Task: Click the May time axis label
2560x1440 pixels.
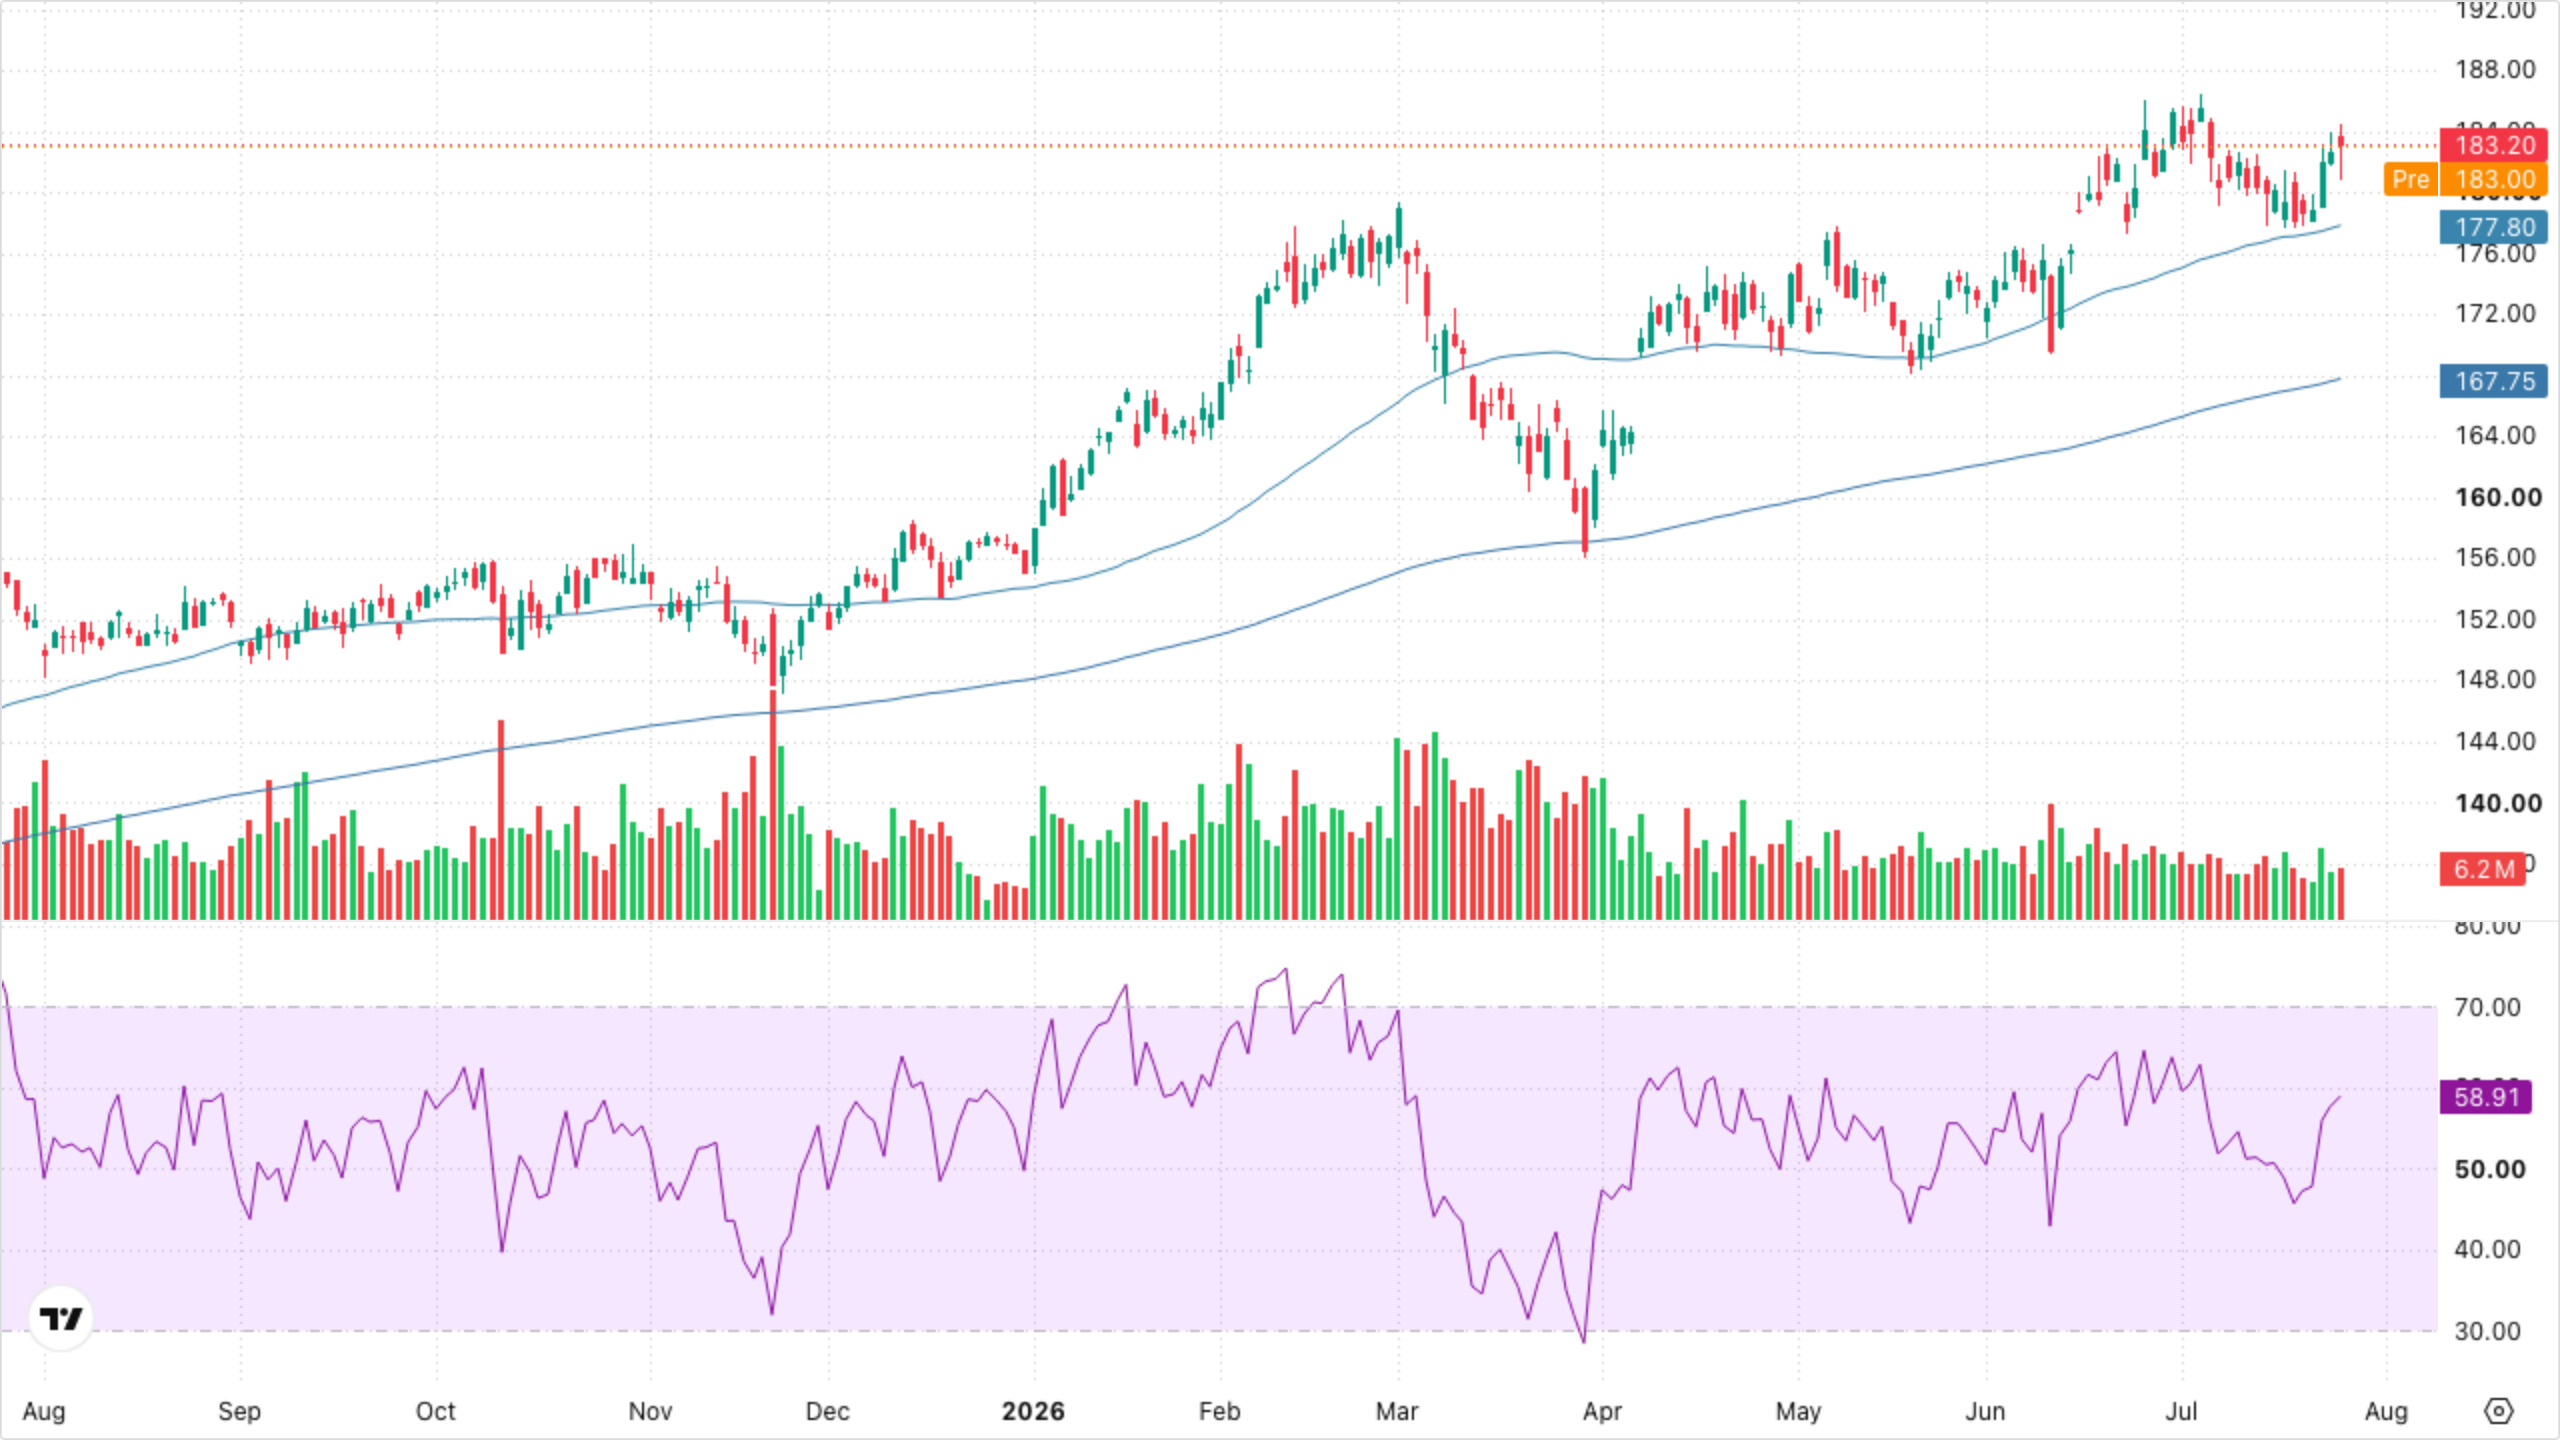Action: (x=1798, y=1411)
